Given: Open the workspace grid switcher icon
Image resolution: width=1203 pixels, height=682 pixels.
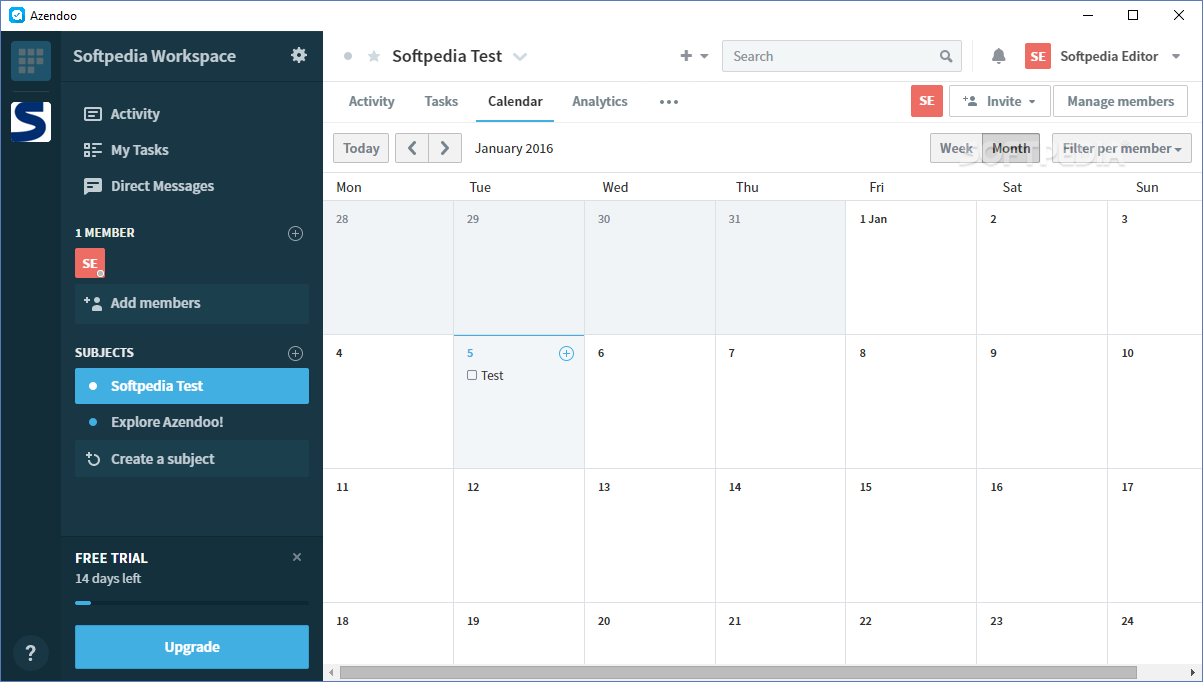Looking at the screenshot, I should [x=31, y=61].
